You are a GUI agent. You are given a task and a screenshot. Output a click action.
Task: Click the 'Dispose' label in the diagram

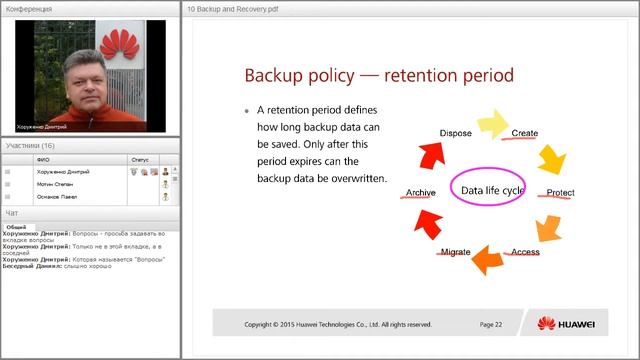456,133
